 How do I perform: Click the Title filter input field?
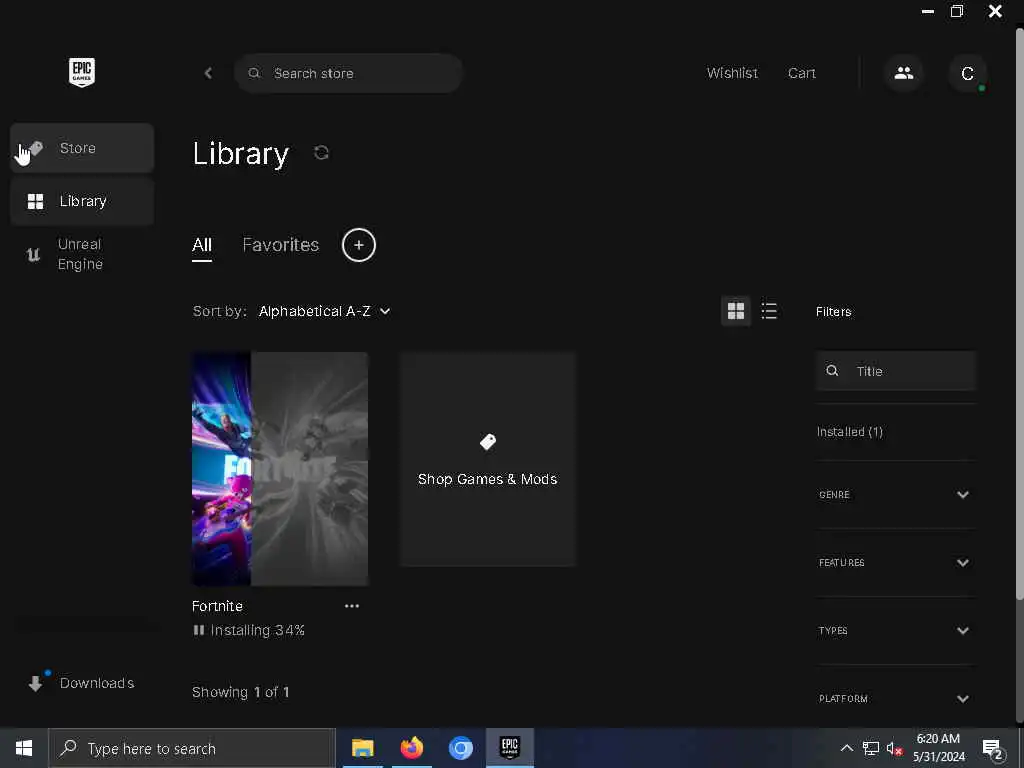[895, 371]
